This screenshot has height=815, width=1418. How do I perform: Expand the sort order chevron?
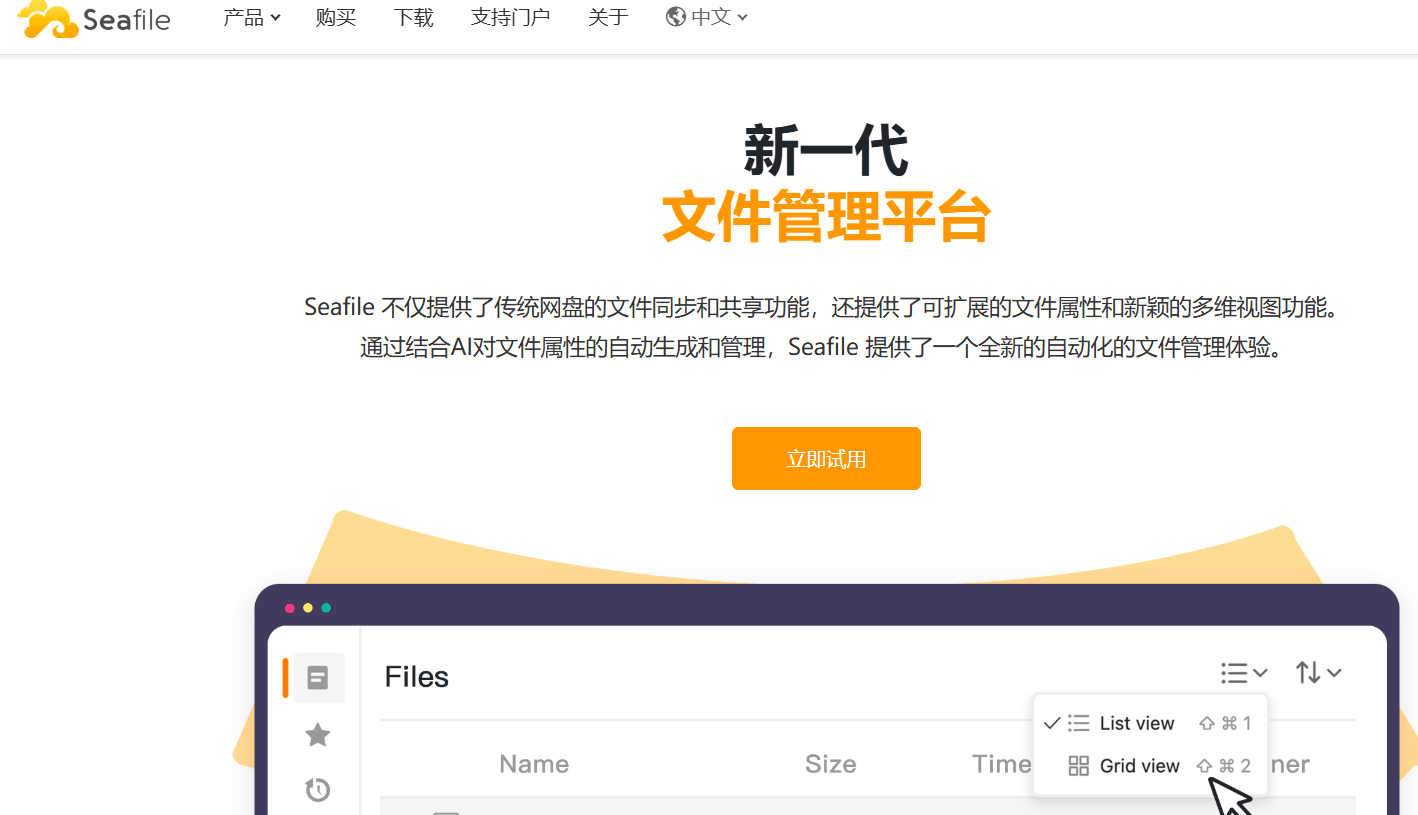[1334, 673]
